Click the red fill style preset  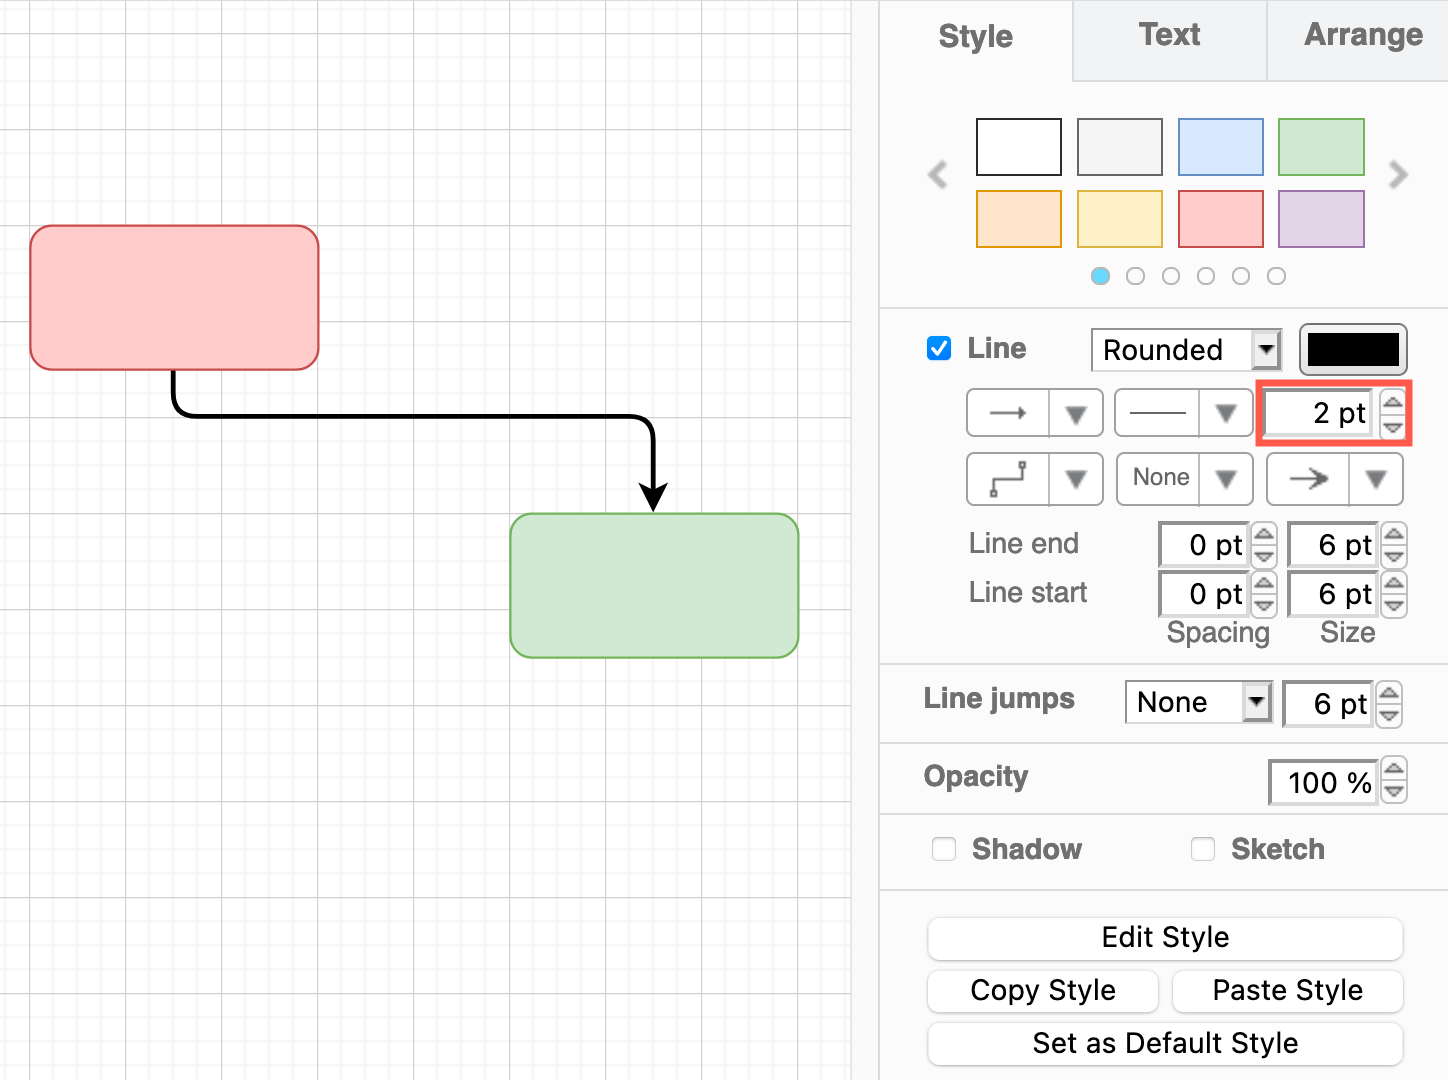pos(1220,218)
